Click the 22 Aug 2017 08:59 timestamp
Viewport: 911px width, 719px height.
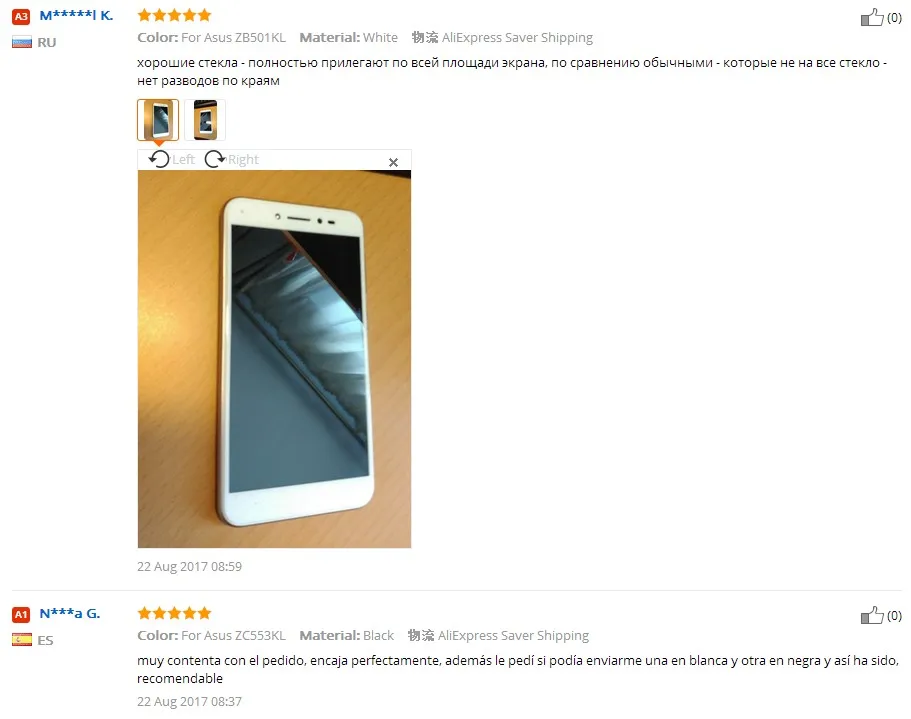(189, 566)
